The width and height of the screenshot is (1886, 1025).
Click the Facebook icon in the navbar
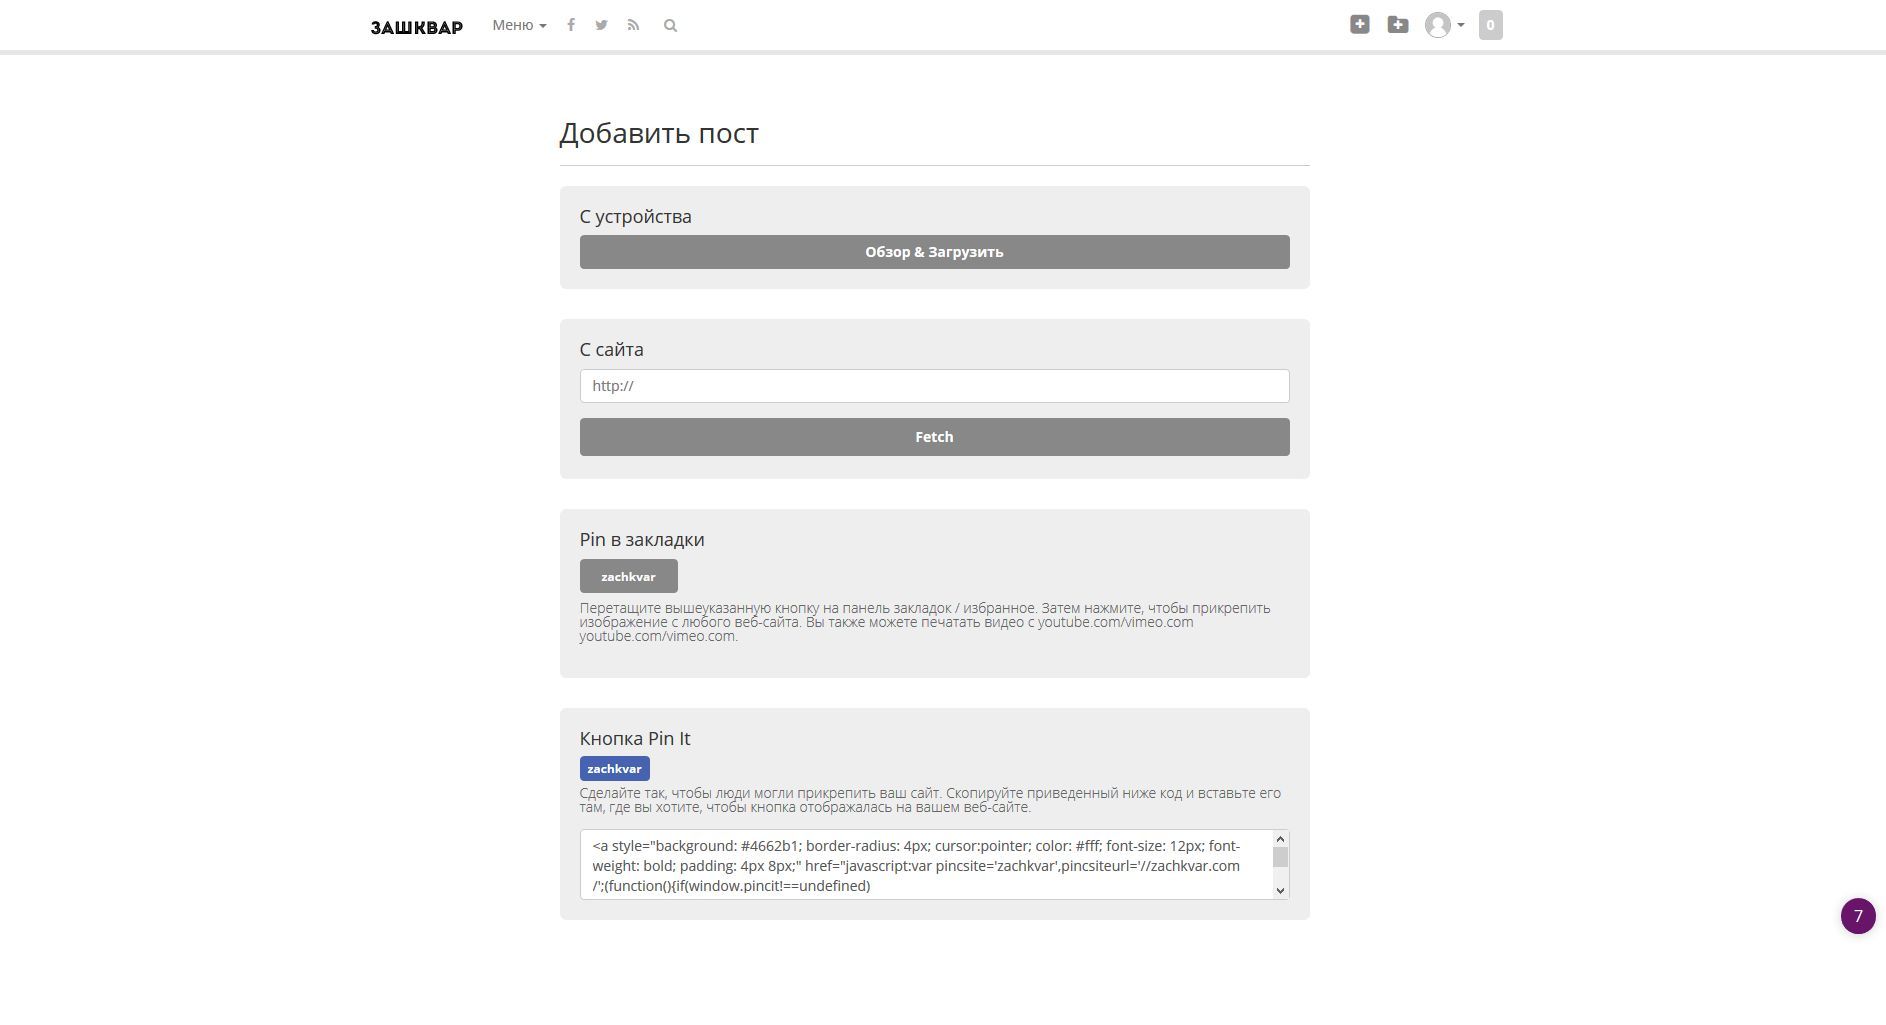point(571,25)
